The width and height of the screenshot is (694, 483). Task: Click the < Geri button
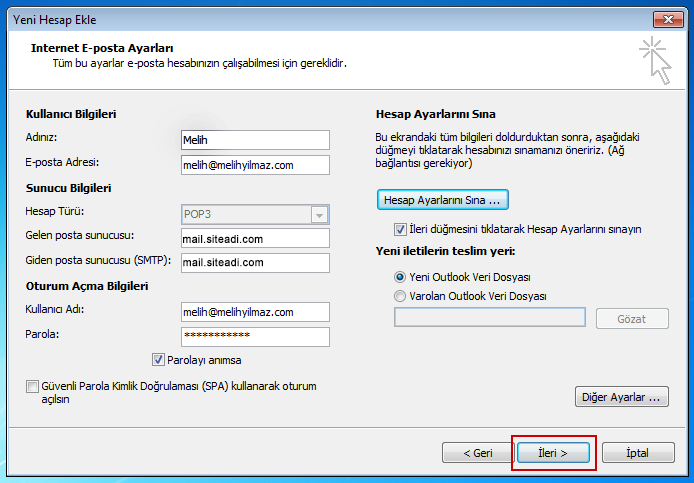(x=477, y=453)
